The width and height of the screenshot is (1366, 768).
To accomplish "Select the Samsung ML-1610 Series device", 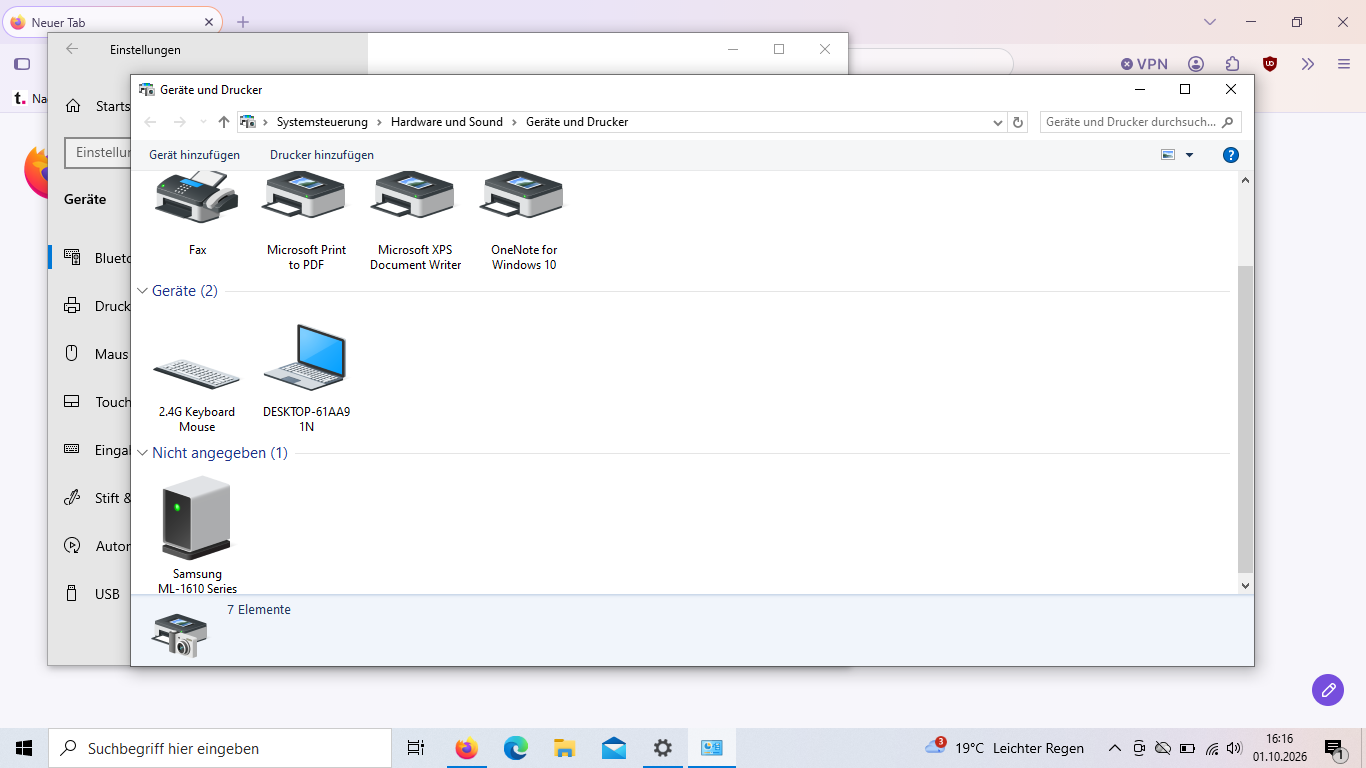I will [x=197, y=536].
